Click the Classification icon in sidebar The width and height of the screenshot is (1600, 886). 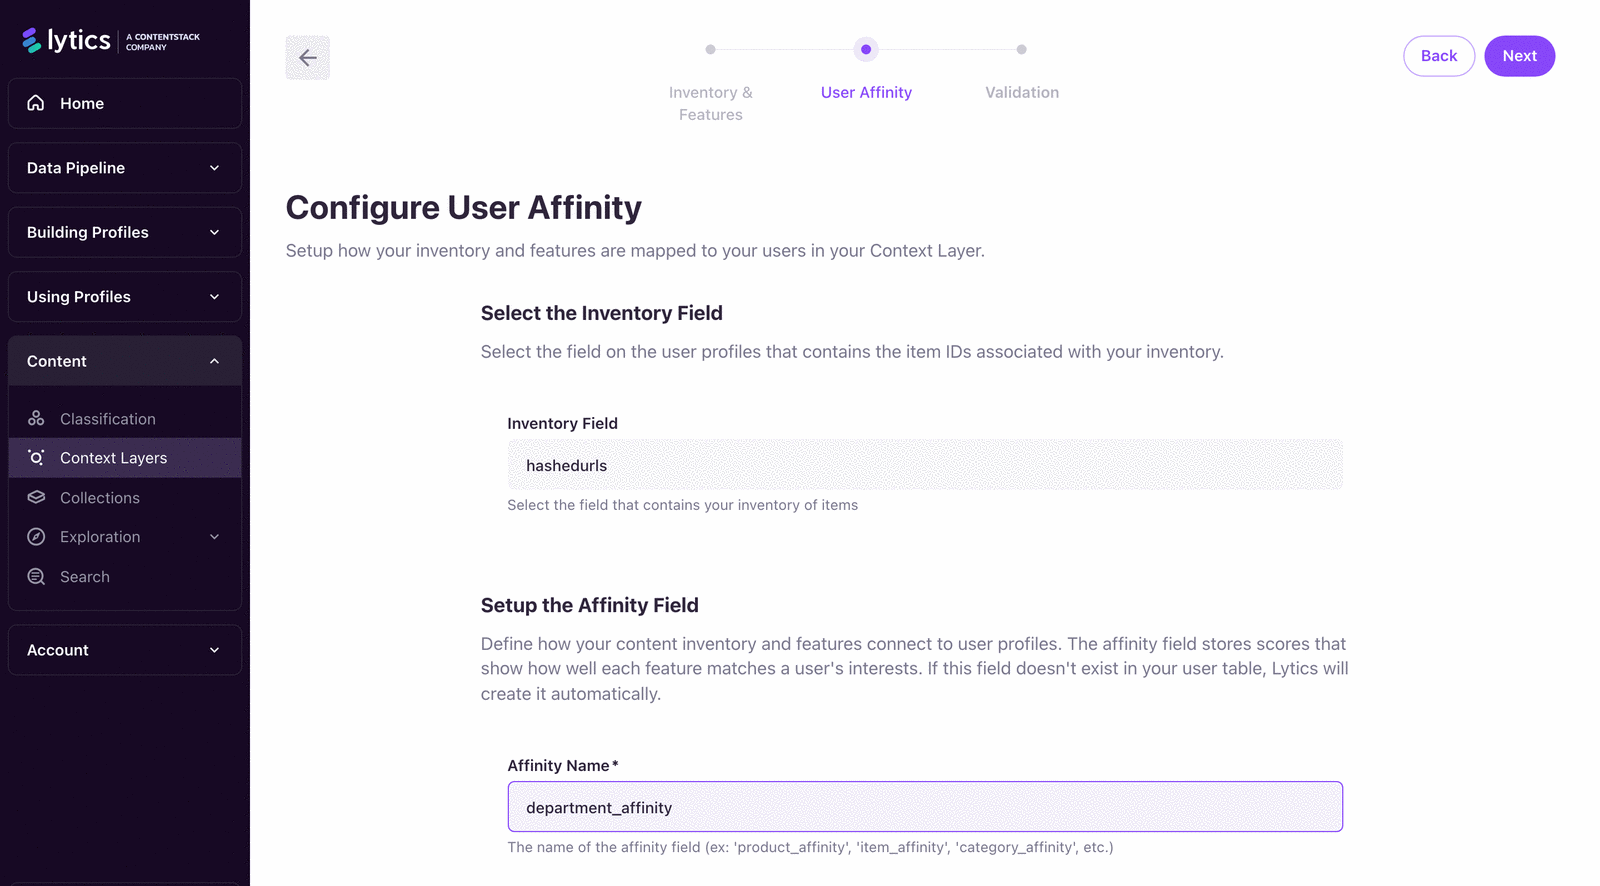pyautogui.click(x=36, y=418)
